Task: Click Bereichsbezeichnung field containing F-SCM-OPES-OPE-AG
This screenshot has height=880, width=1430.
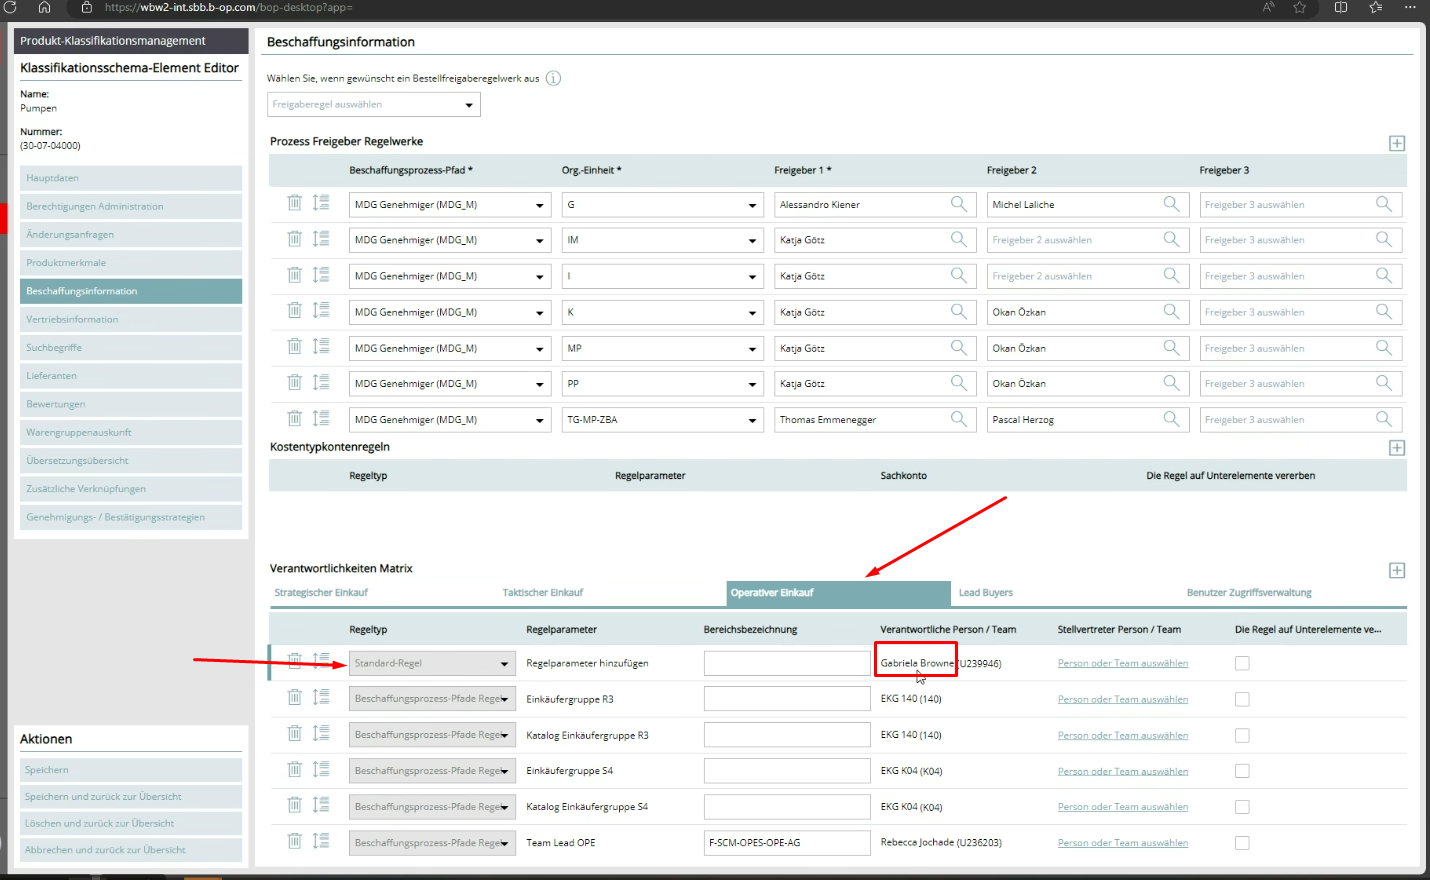Action: 786,843
